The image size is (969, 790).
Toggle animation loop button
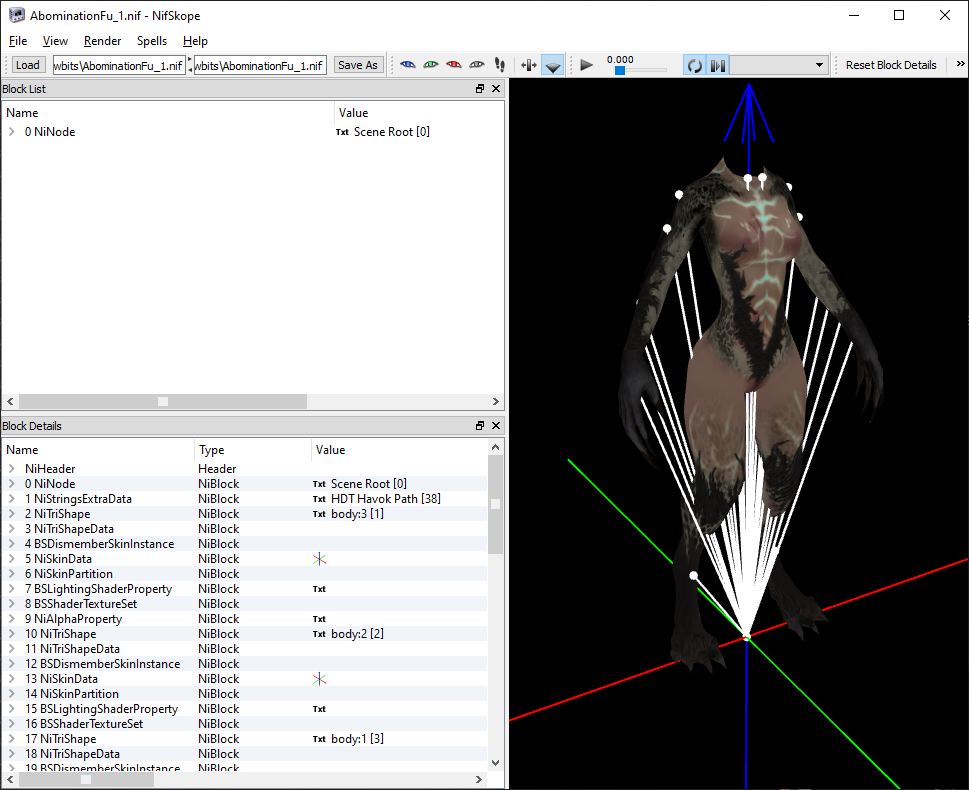tap(695, 65)
